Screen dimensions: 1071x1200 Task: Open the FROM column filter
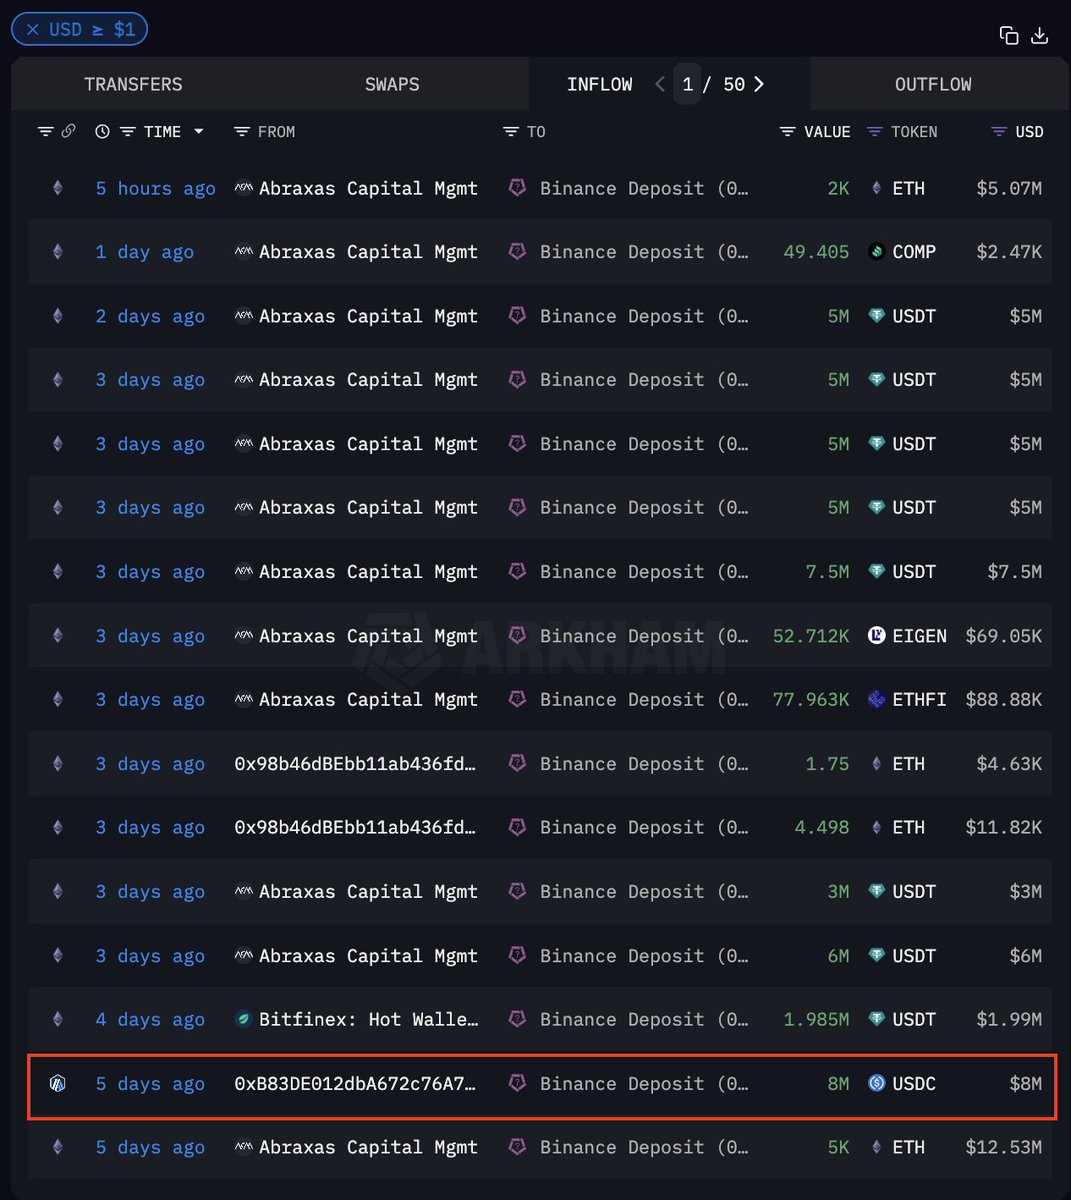241,132
